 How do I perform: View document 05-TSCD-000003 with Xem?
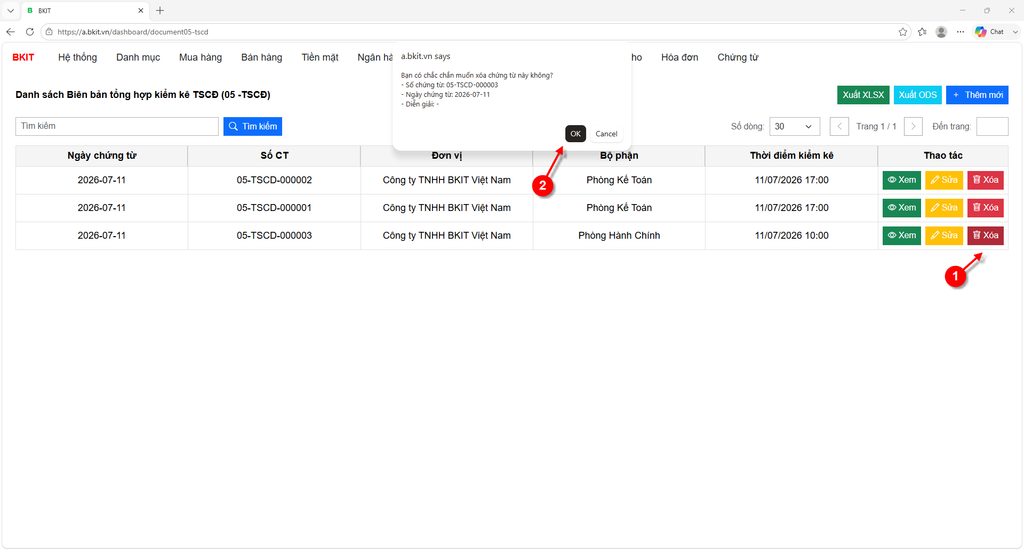[x=901, y=235]
